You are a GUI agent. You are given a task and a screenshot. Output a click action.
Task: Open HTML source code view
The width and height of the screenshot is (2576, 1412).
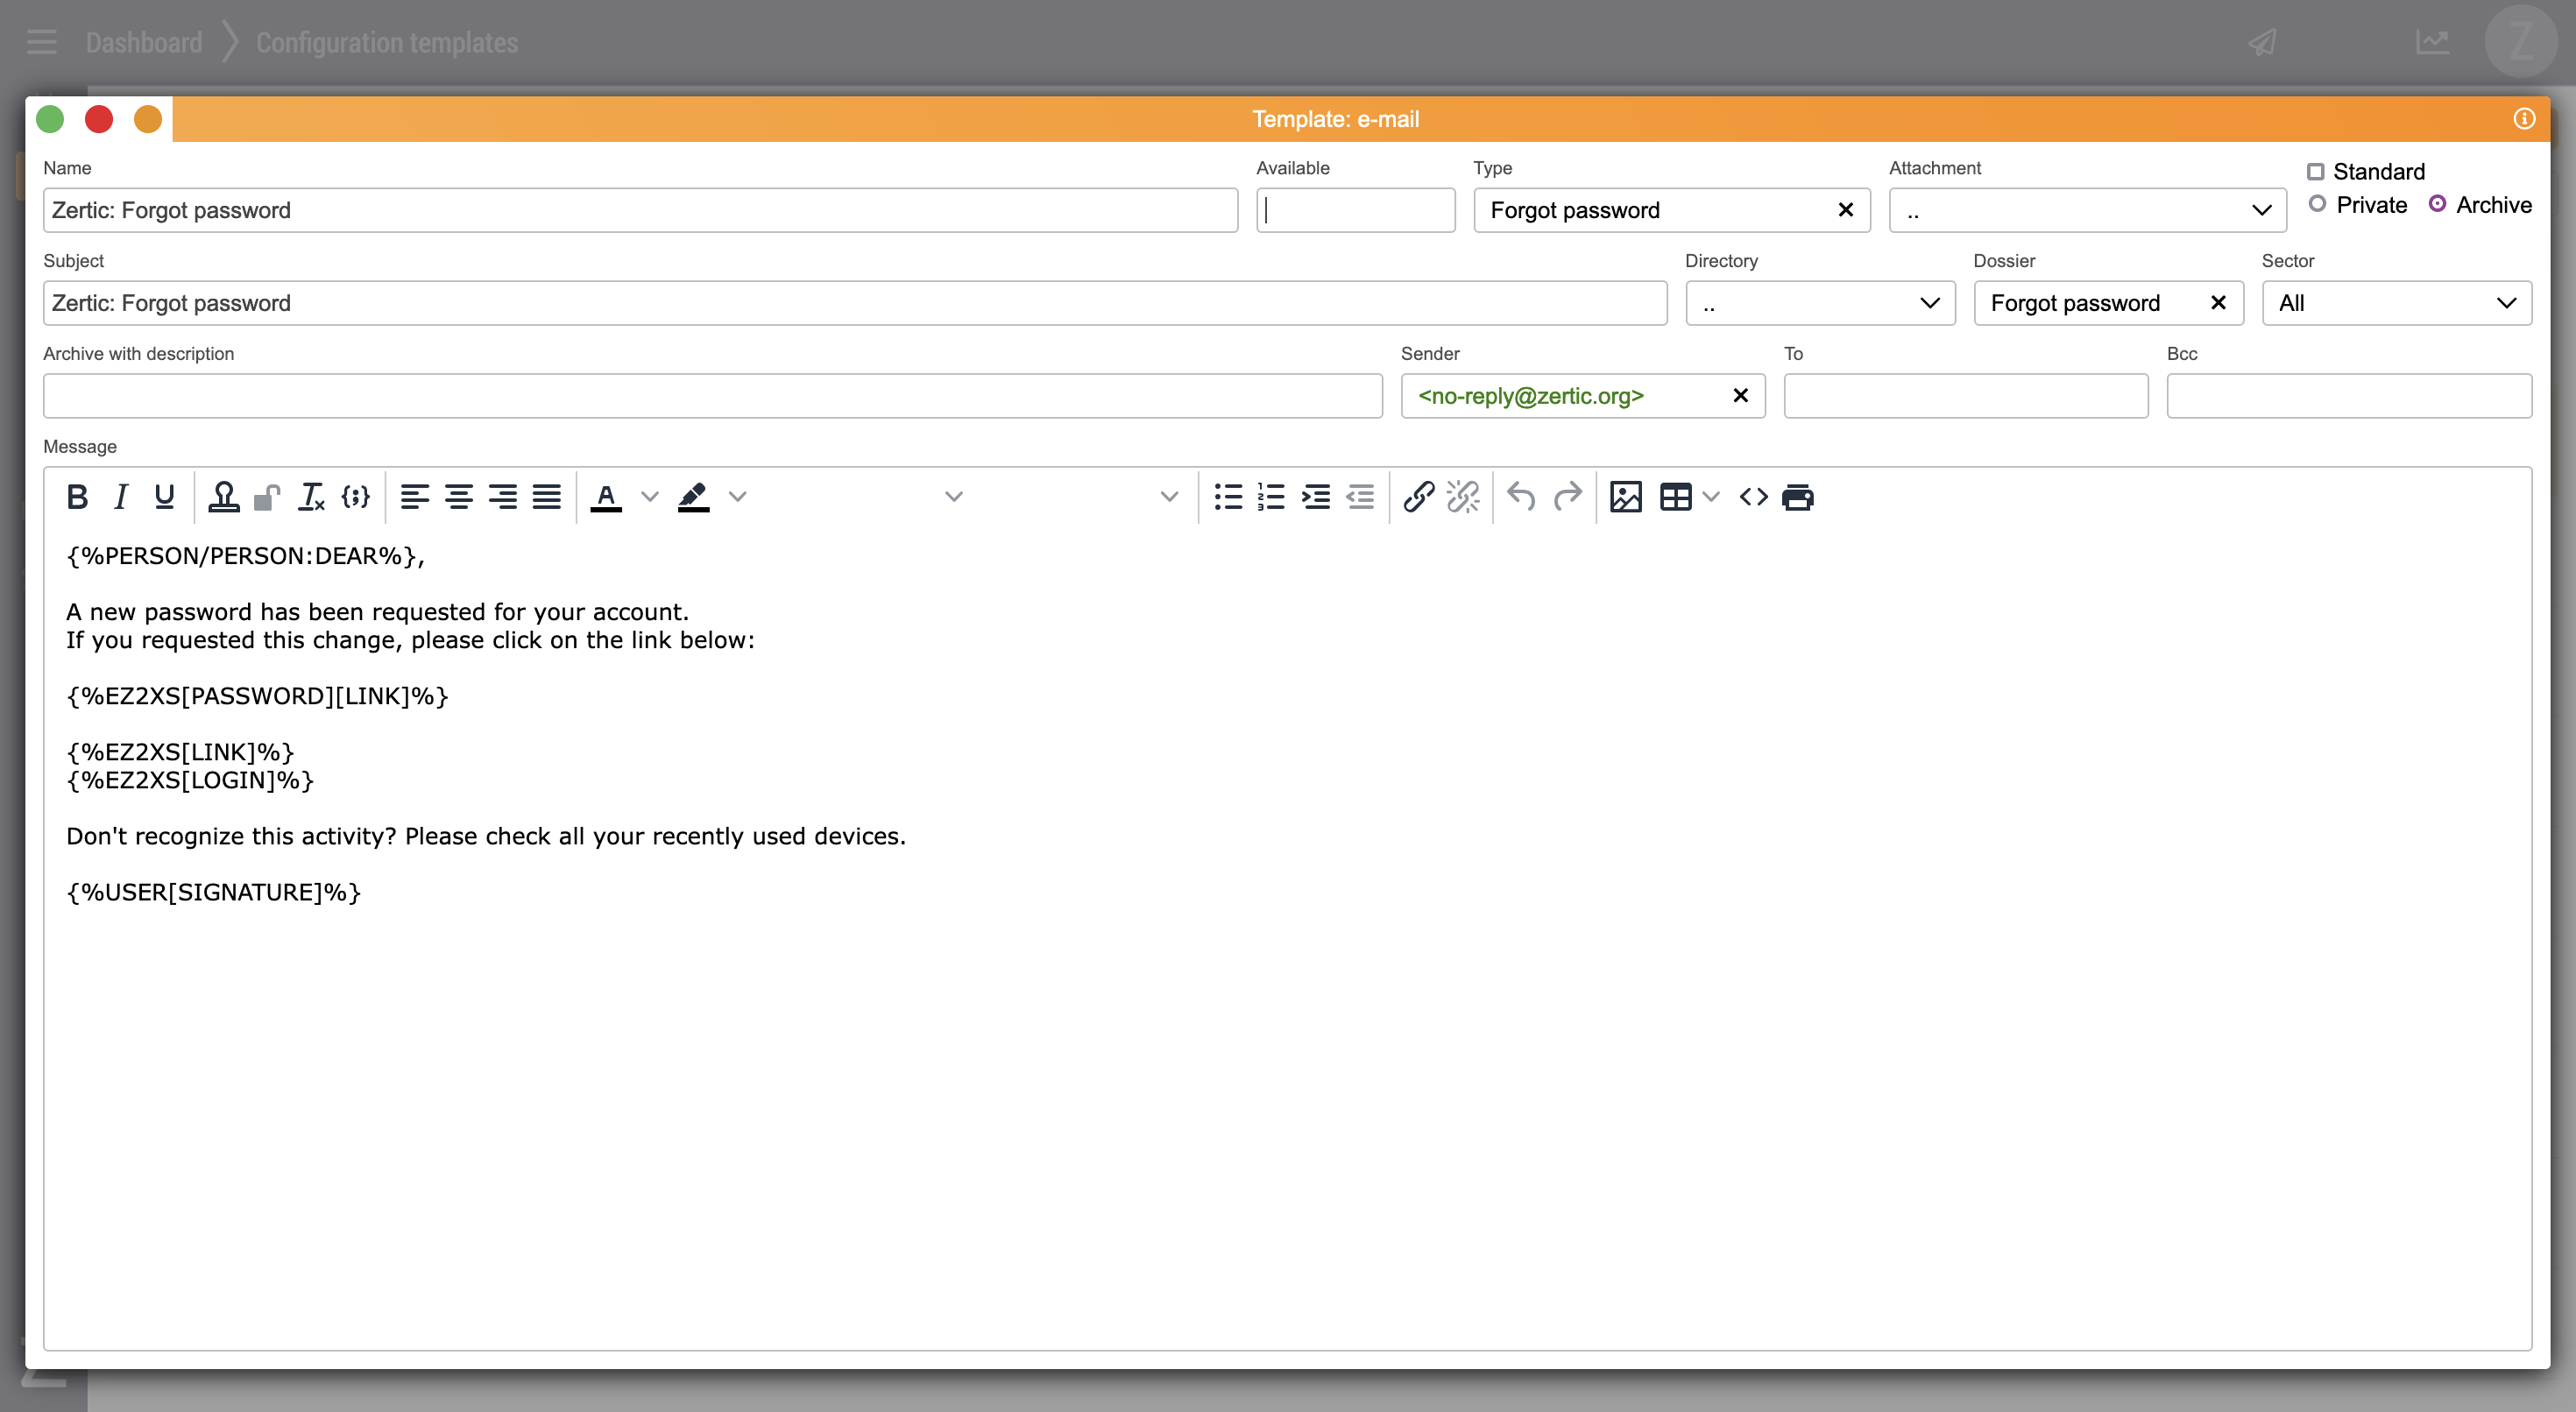1753,497
